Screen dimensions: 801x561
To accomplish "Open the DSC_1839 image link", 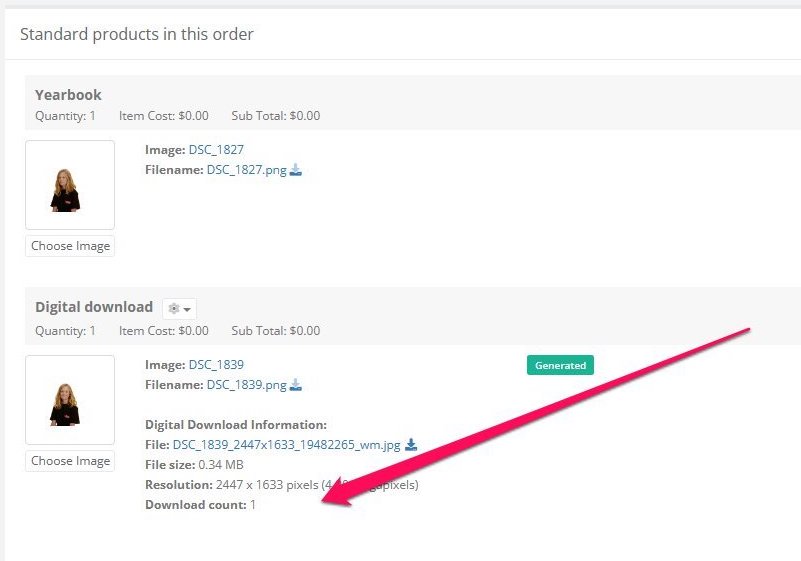I will tap(216, 365).
